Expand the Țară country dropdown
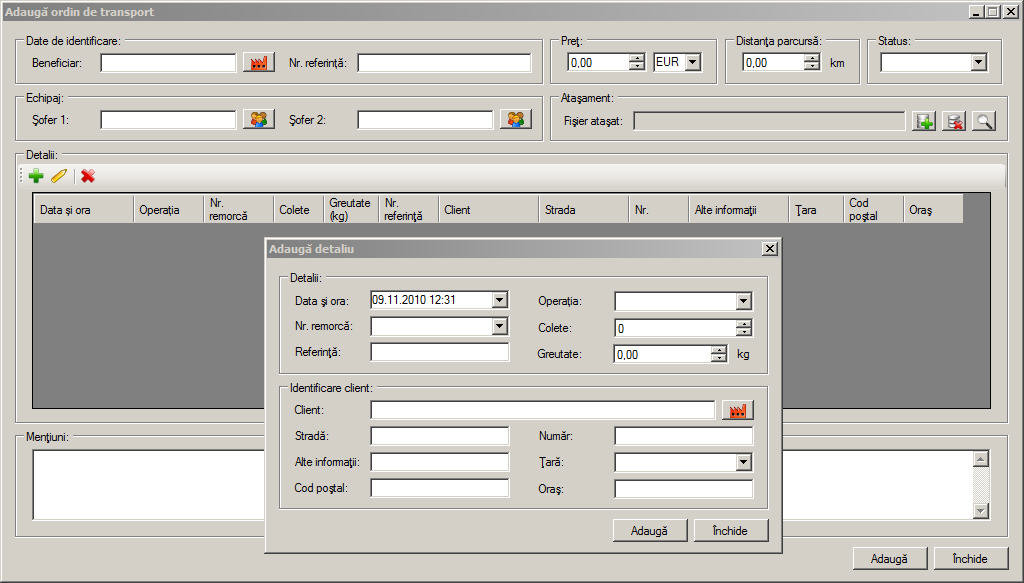This screenshot has height=583, width=1024. tap(744, 462)
